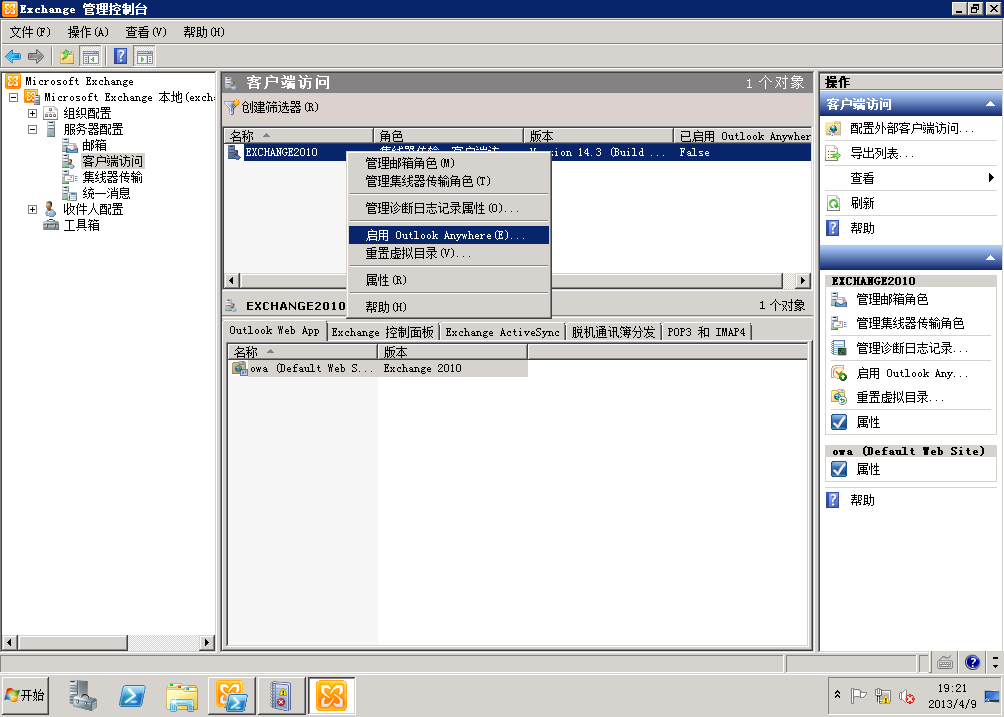The height and width of the screenshot is (717, 1004).
Task: Select 邮箱 in the navigation tree
Action: 94,145
